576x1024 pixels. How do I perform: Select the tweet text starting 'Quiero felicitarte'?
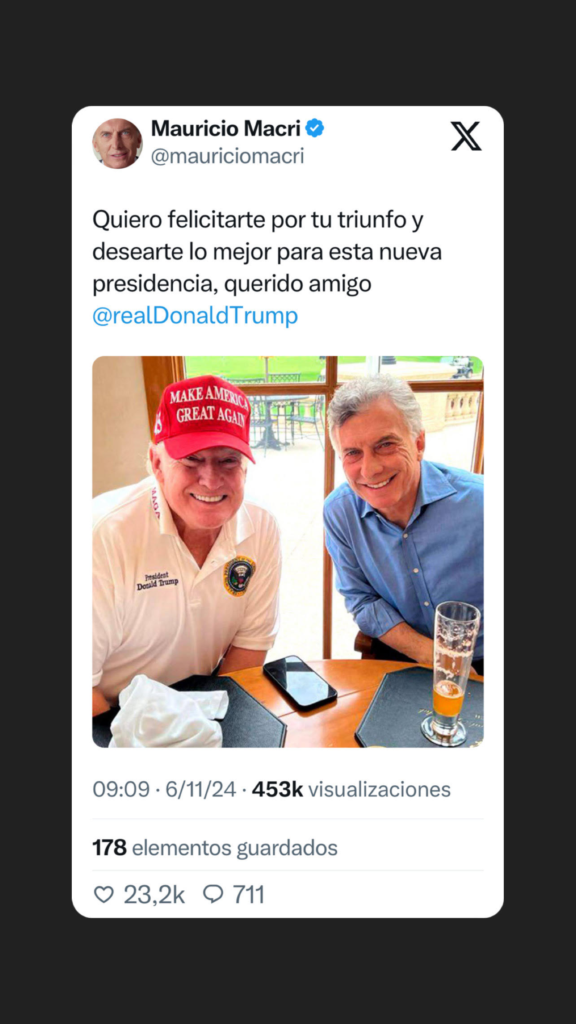pos(267,269)
